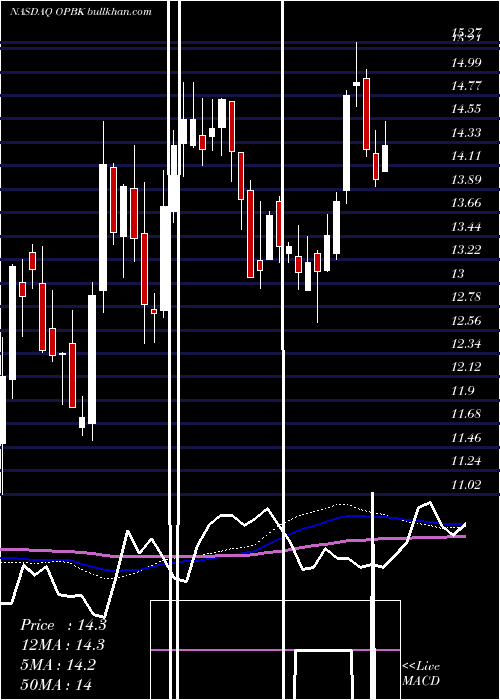Screen dimensions: 500x700
Task: Click the 14.99 price axis label
Action: [x=466, y=62]
